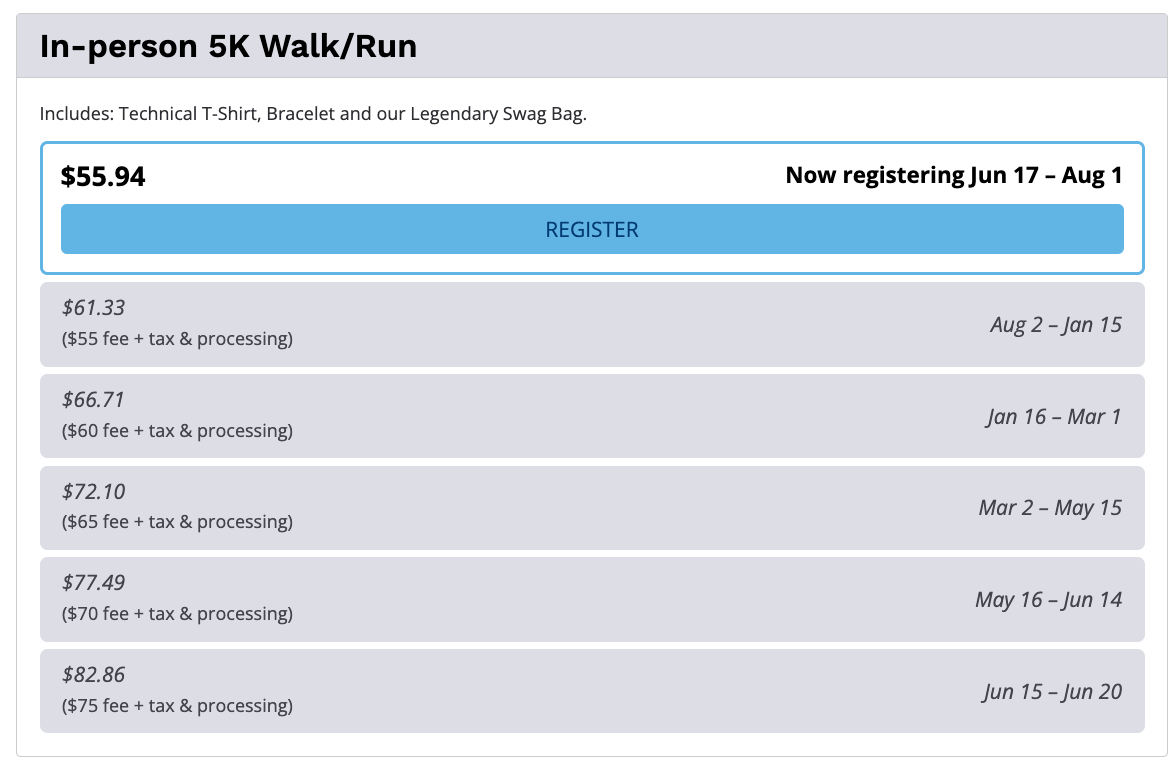Image resolution: width=1175 pixels, height=768 pixels.
Task: Click the Includes Technical T-Shirt description text
Action: [313, 114]
